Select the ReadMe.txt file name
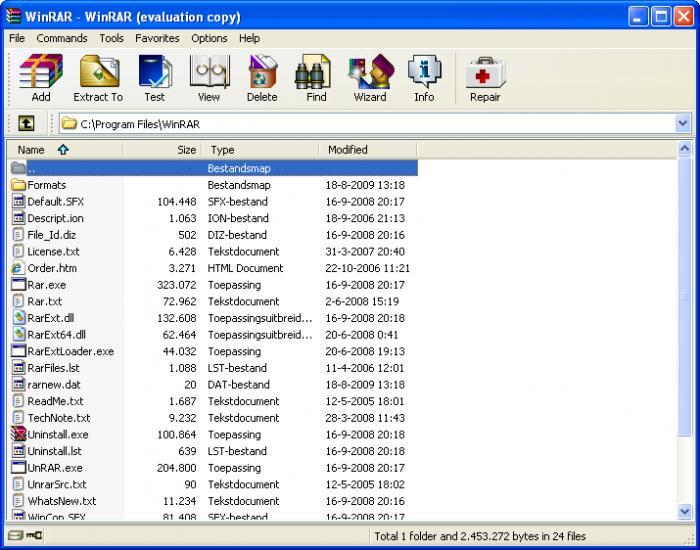 point(55,401)
